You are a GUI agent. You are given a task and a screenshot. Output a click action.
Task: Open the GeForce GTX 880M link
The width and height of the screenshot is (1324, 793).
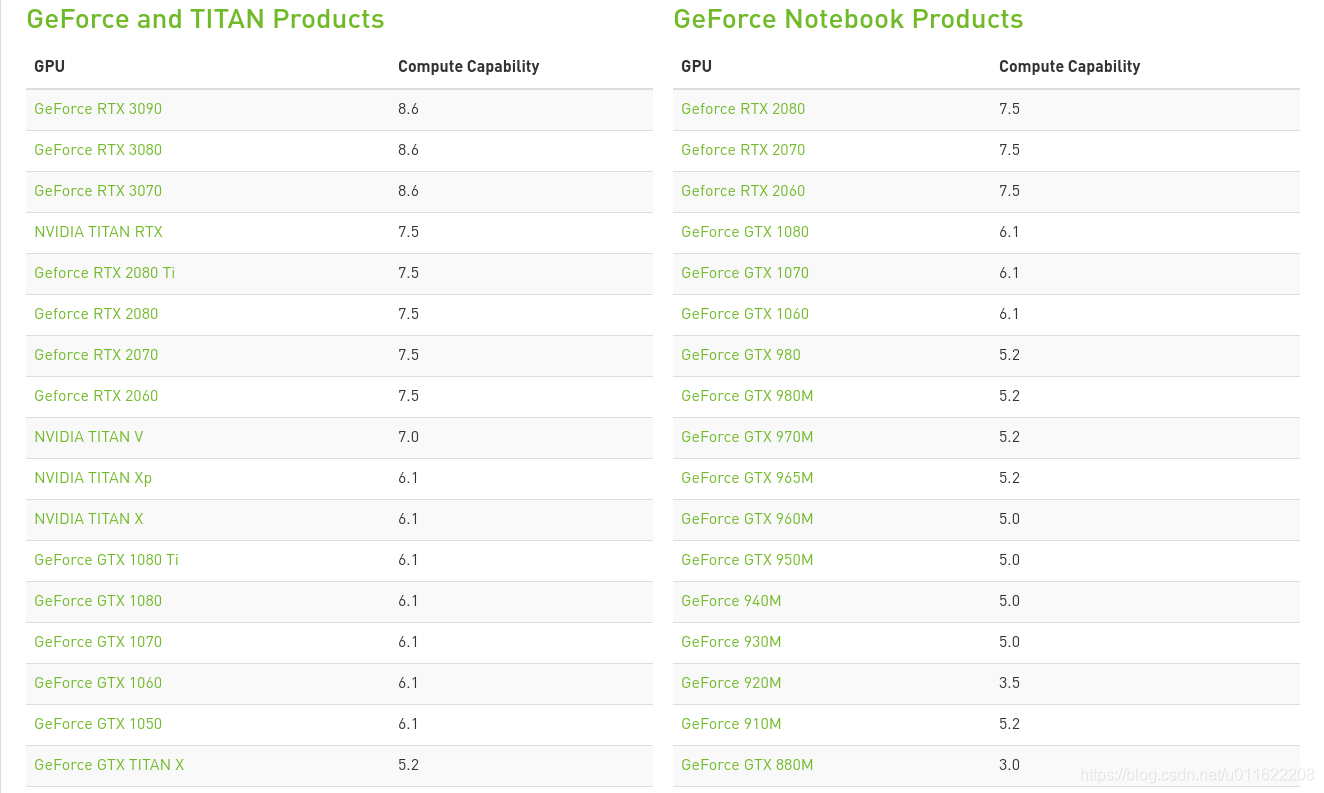tap(747, 765)
